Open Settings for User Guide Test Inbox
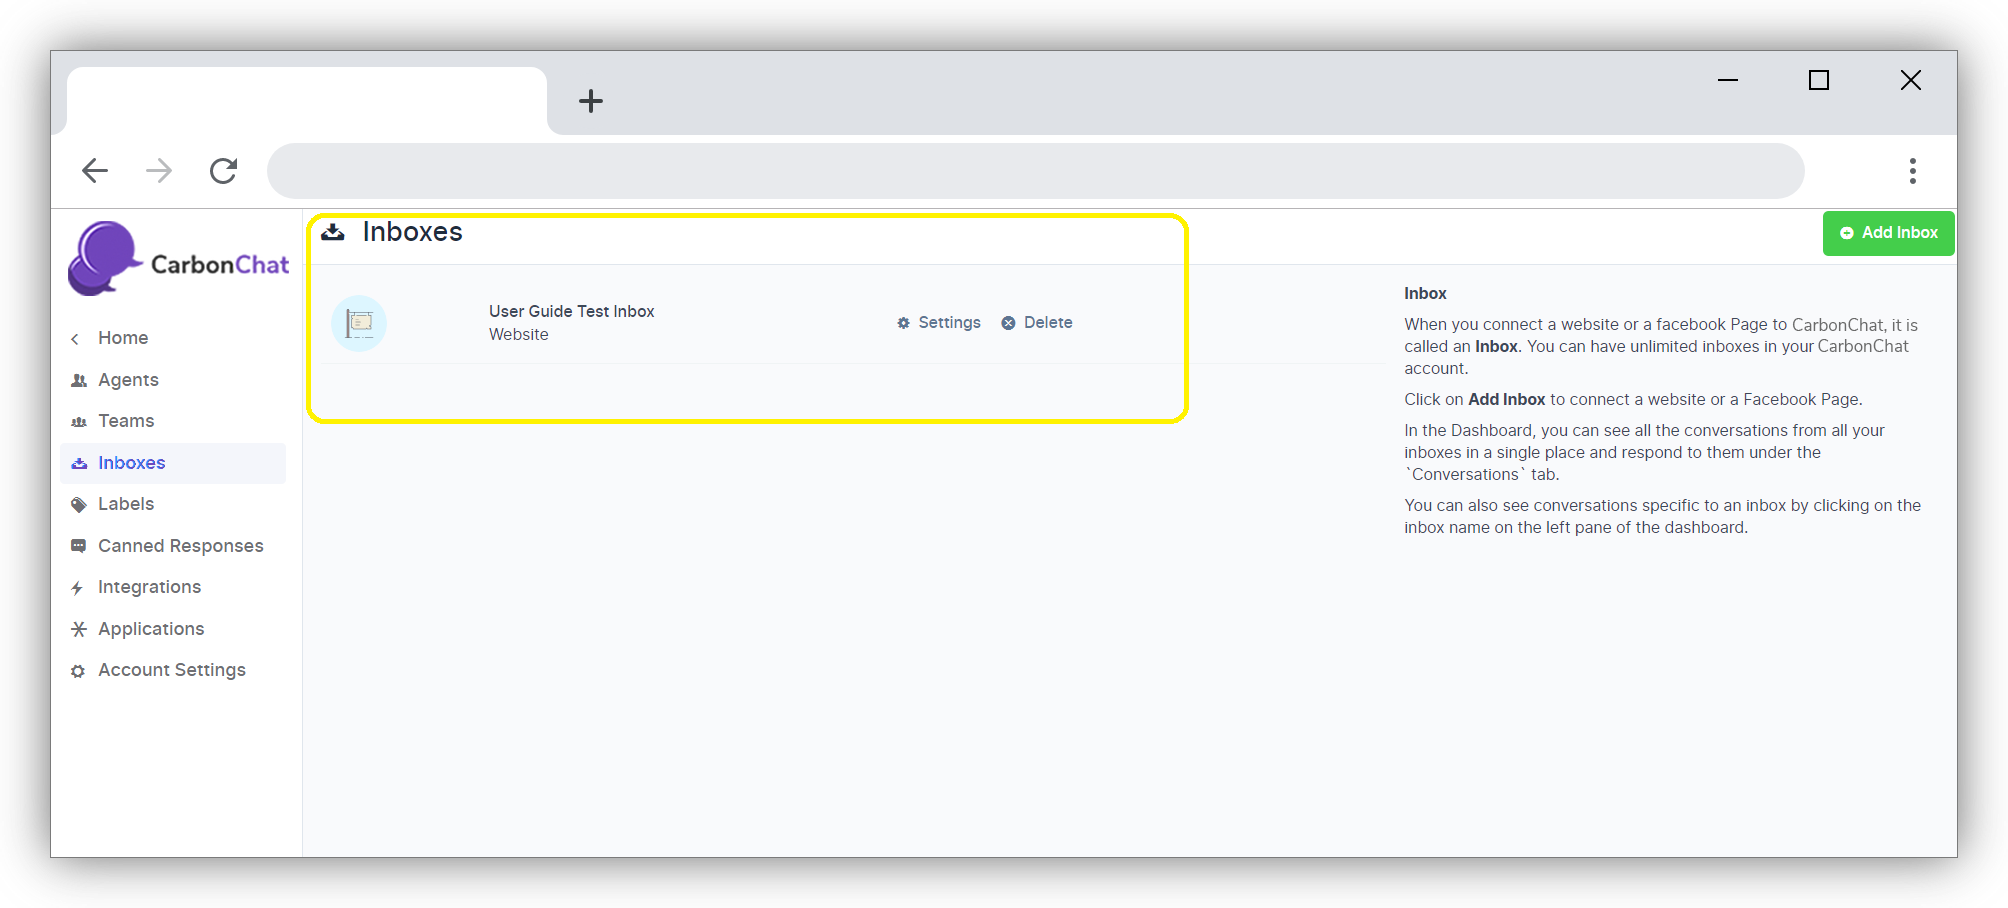Viewport: 2008px width, 908px height. 939,323
